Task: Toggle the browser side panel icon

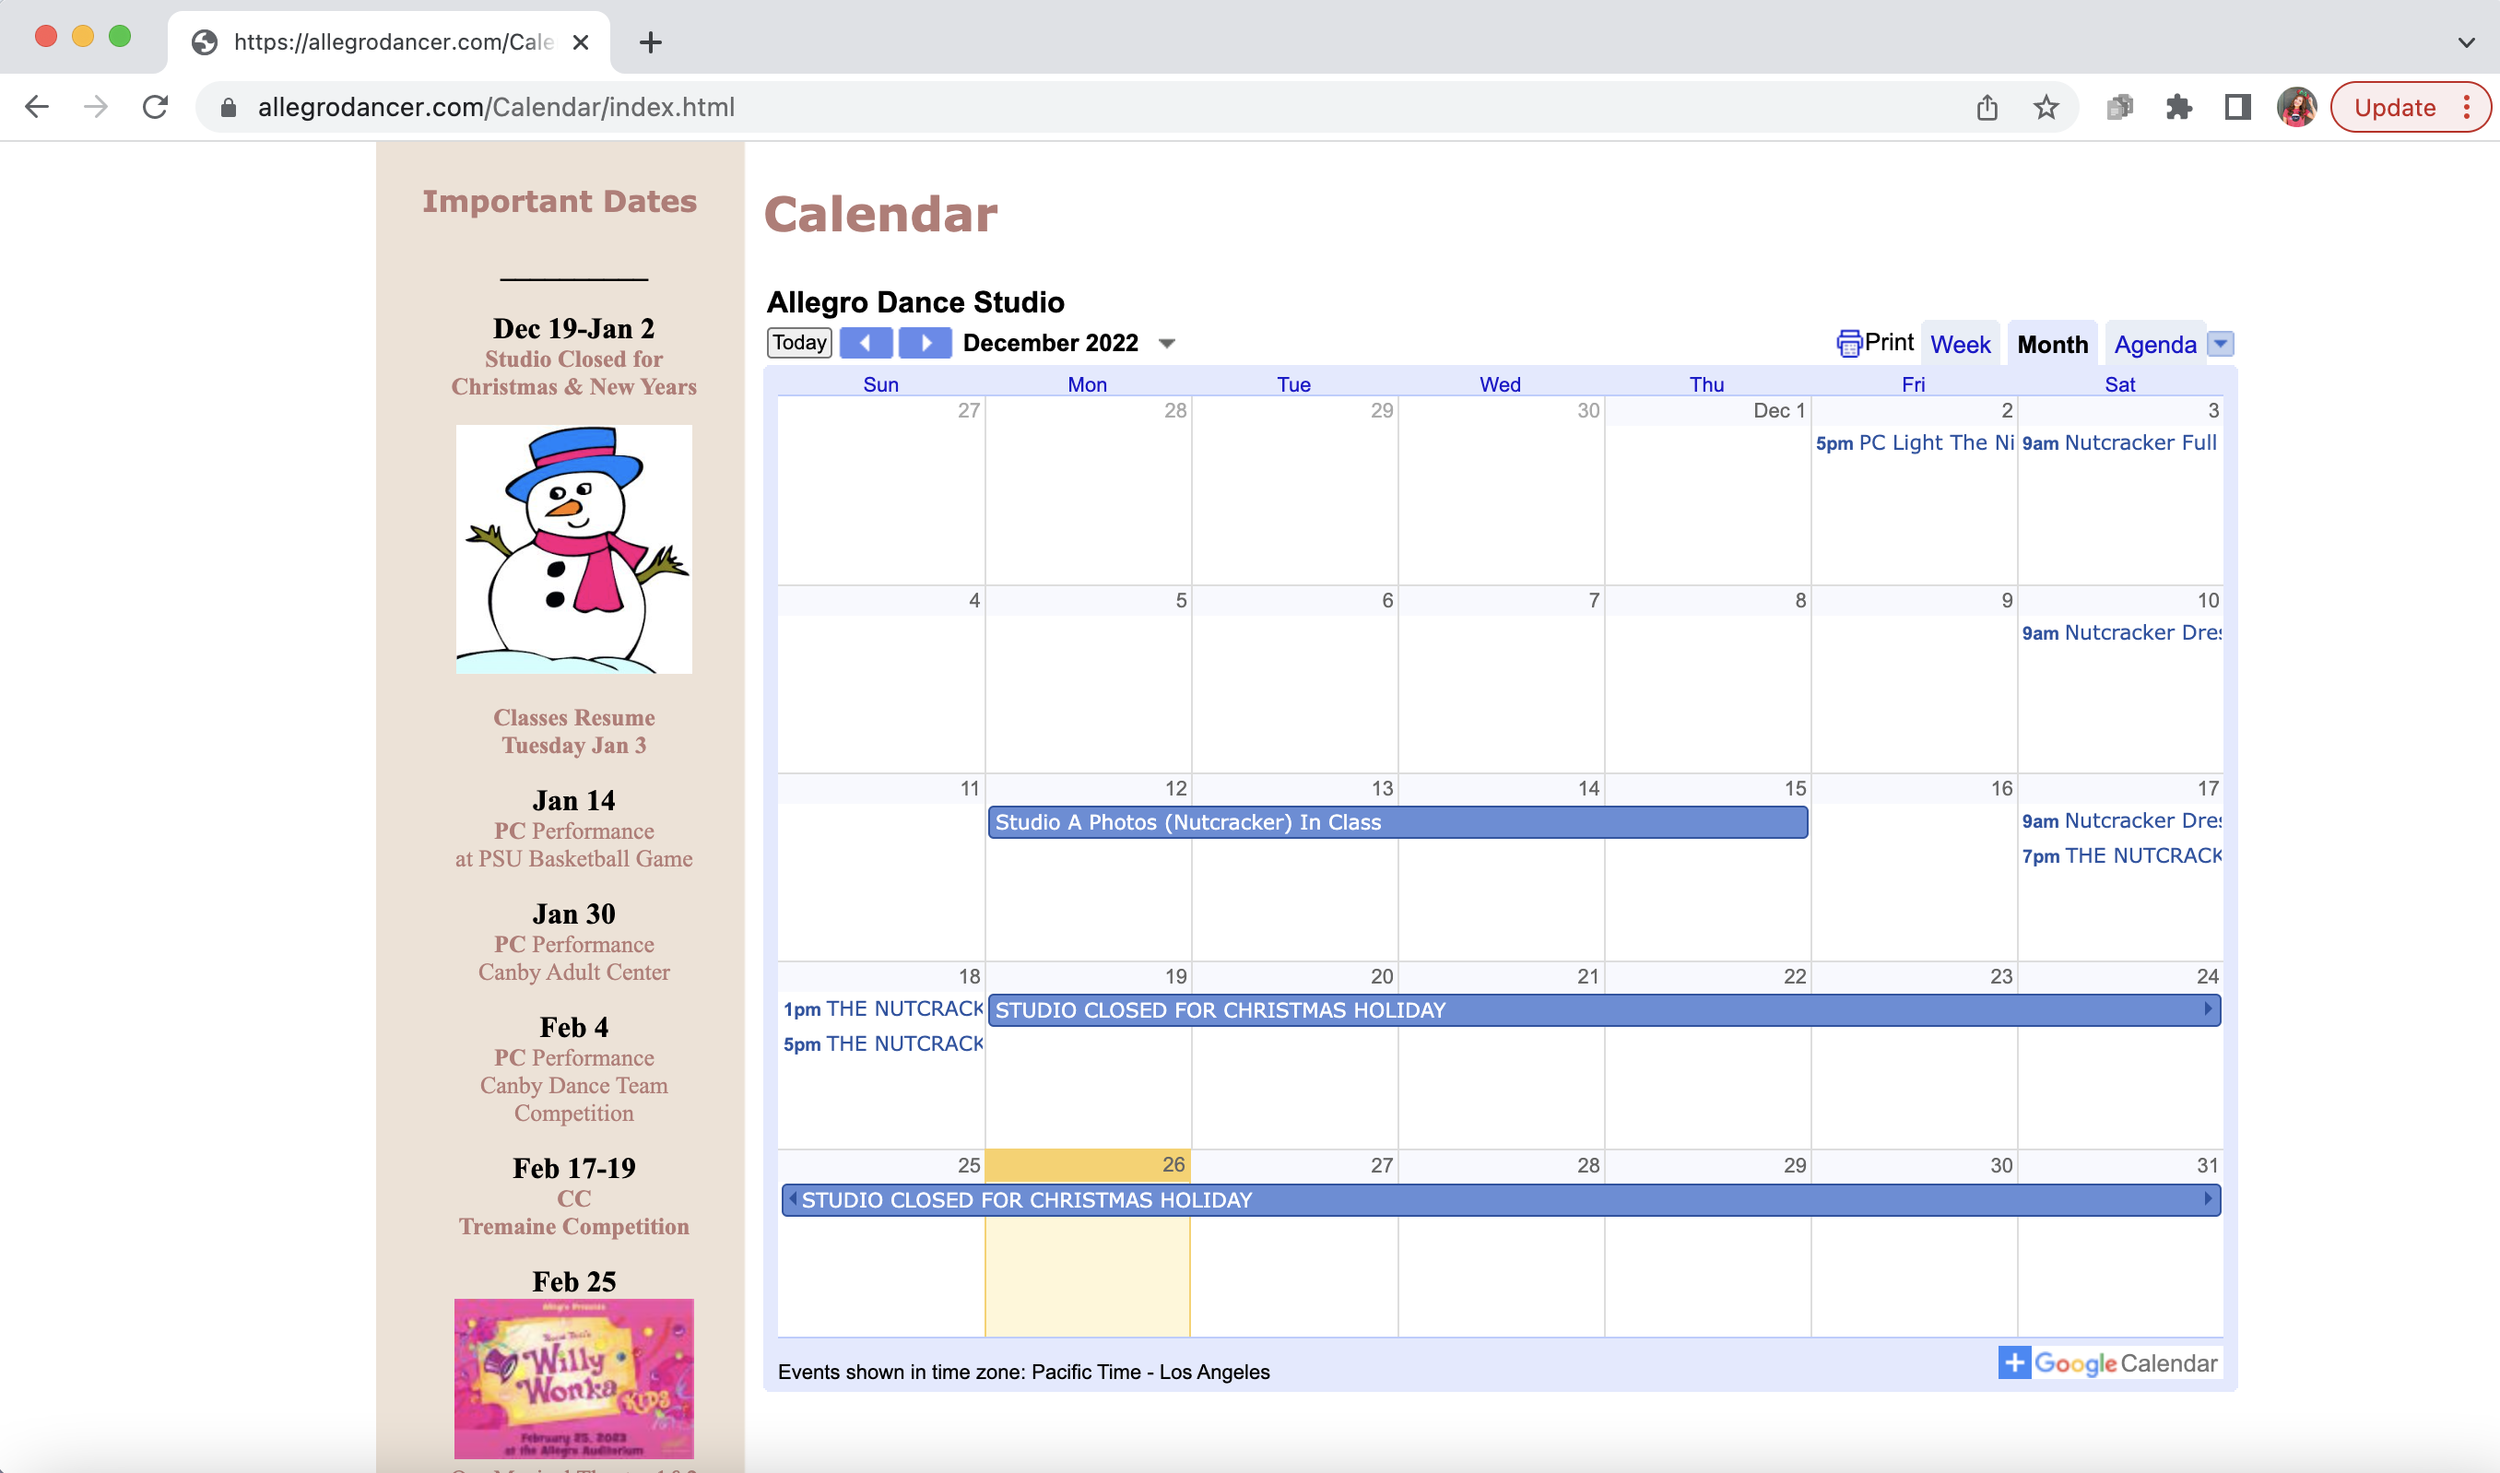Action: (2237, 107)
